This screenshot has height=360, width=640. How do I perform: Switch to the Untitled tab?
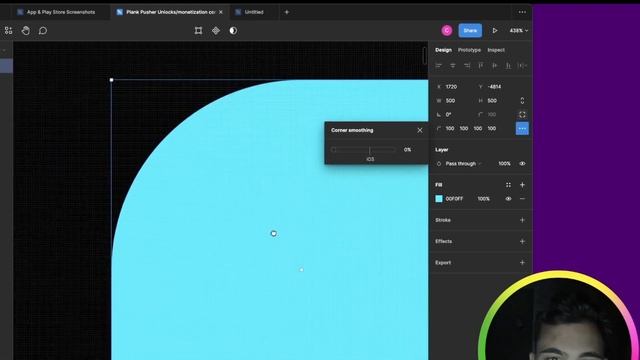(249, 12)
